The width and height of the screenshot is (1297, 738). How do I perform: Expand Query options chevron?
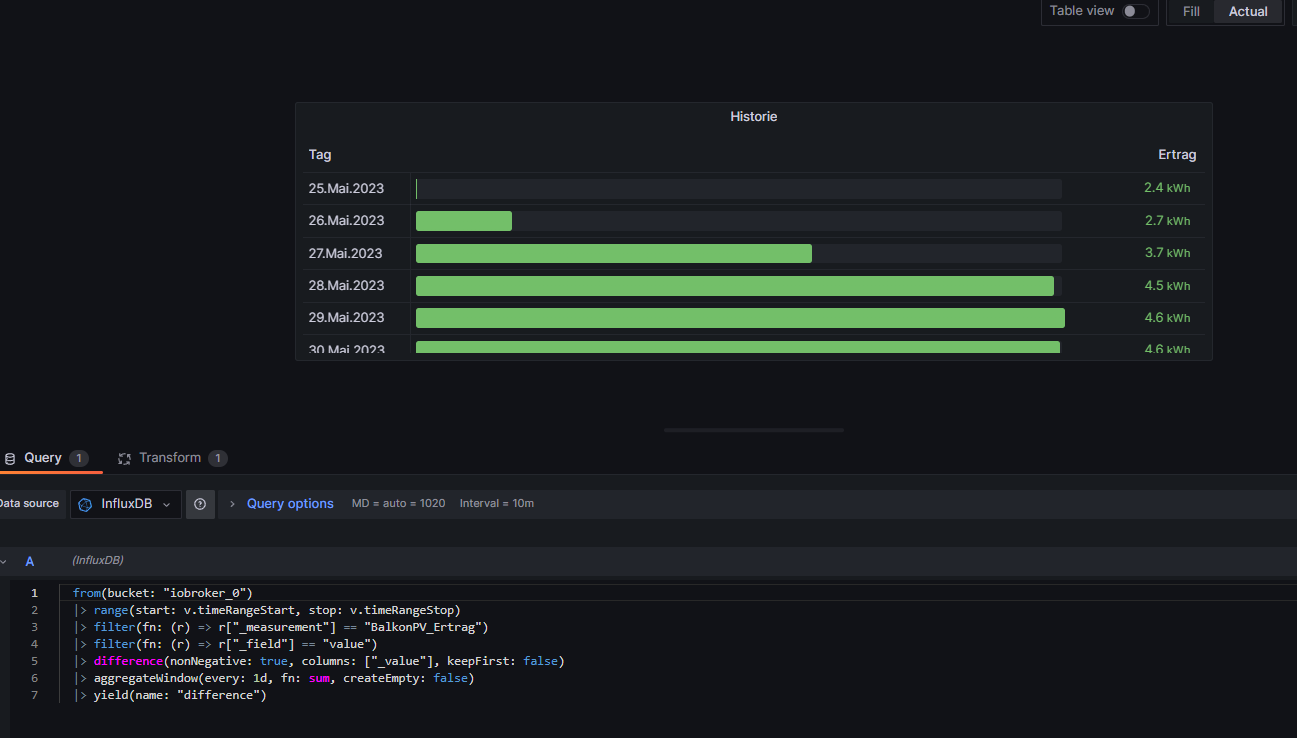point(233,504)
